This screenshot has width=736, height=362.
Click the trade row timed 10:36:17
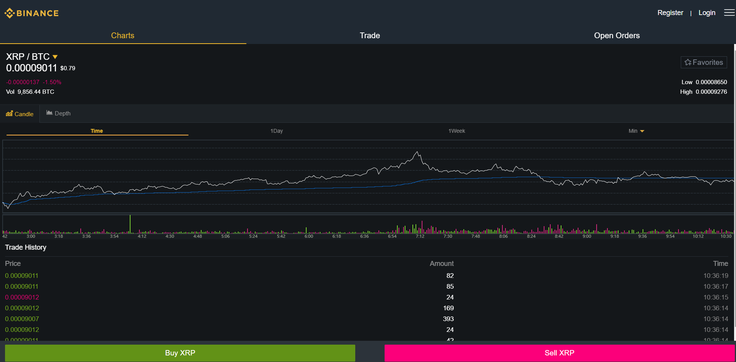click(368, 286)
